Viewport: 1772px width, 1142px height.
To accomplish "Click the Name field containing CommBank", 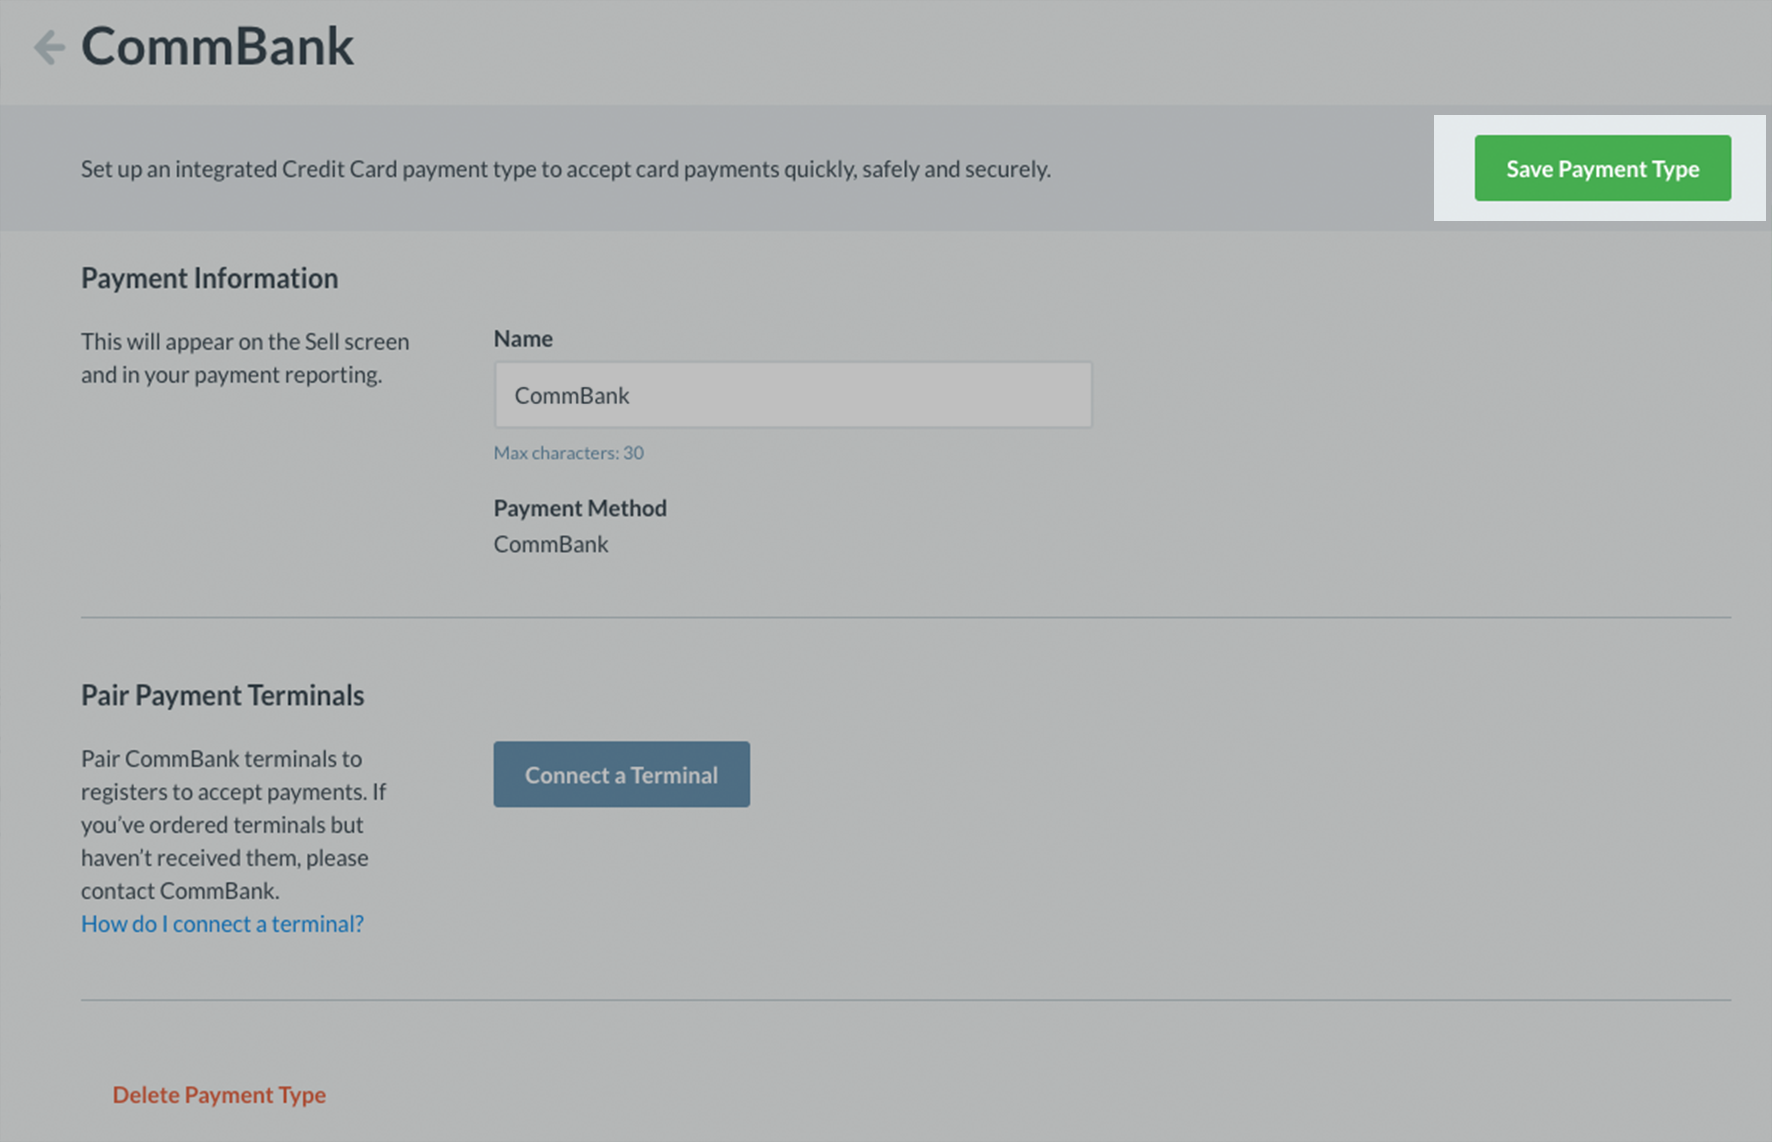I will coord(792,395).
